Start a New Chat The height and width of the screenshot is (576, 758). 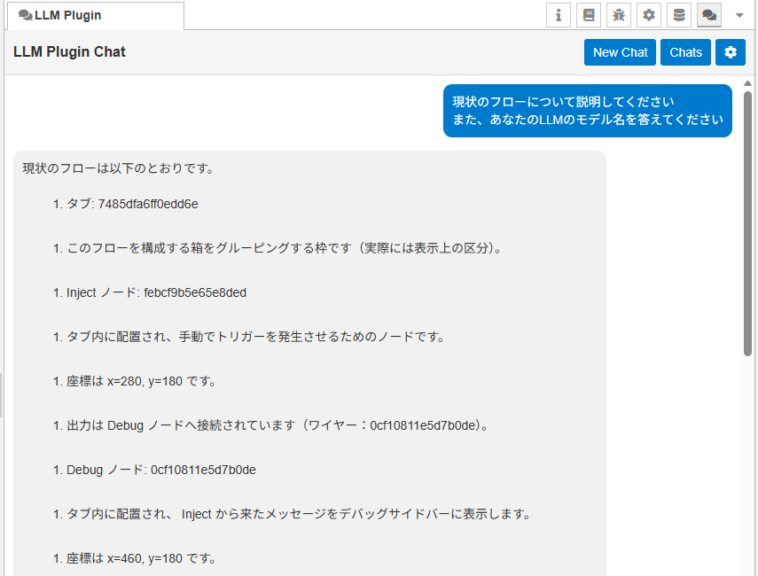620,52
